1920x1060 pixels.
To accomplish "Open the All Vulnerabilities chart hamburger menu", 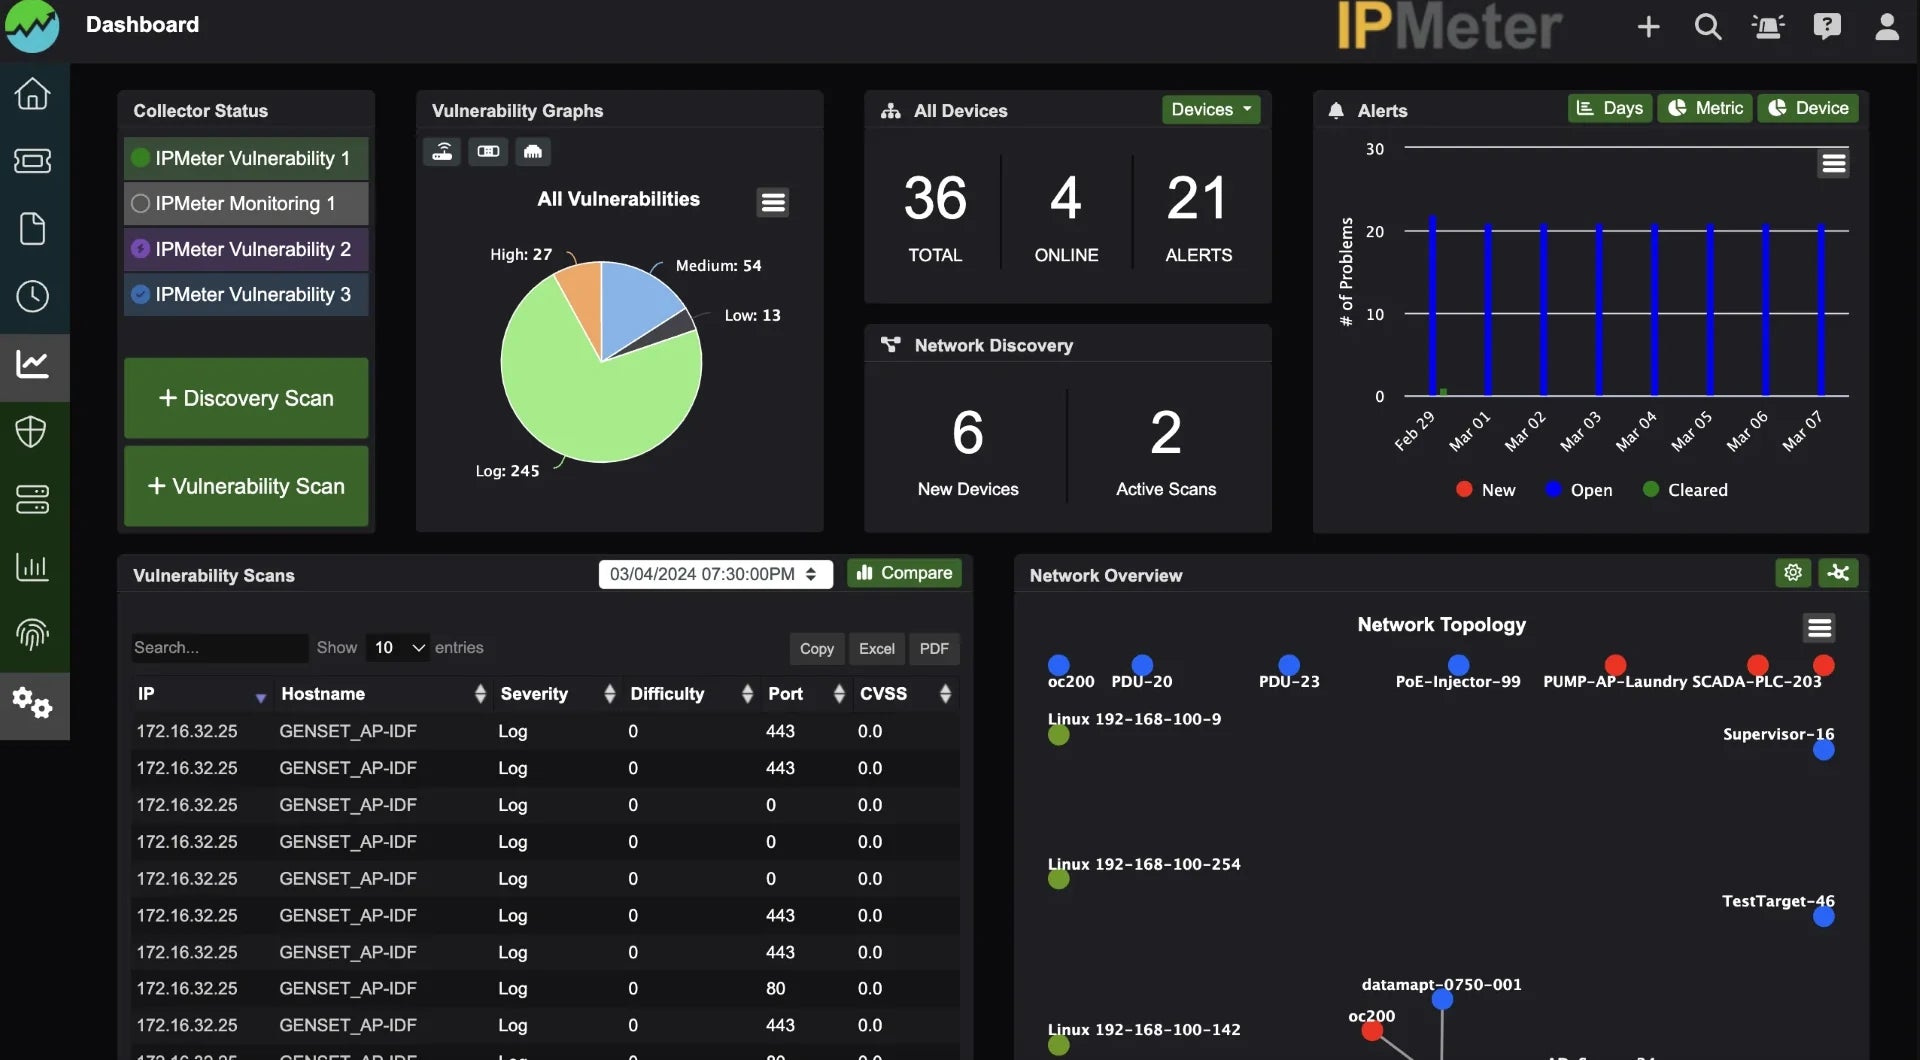I will click(773, 202).
